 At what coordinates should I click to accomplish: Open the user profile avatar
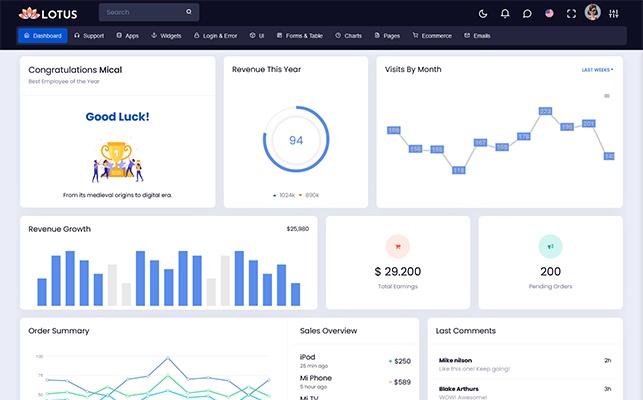(592, 12)
